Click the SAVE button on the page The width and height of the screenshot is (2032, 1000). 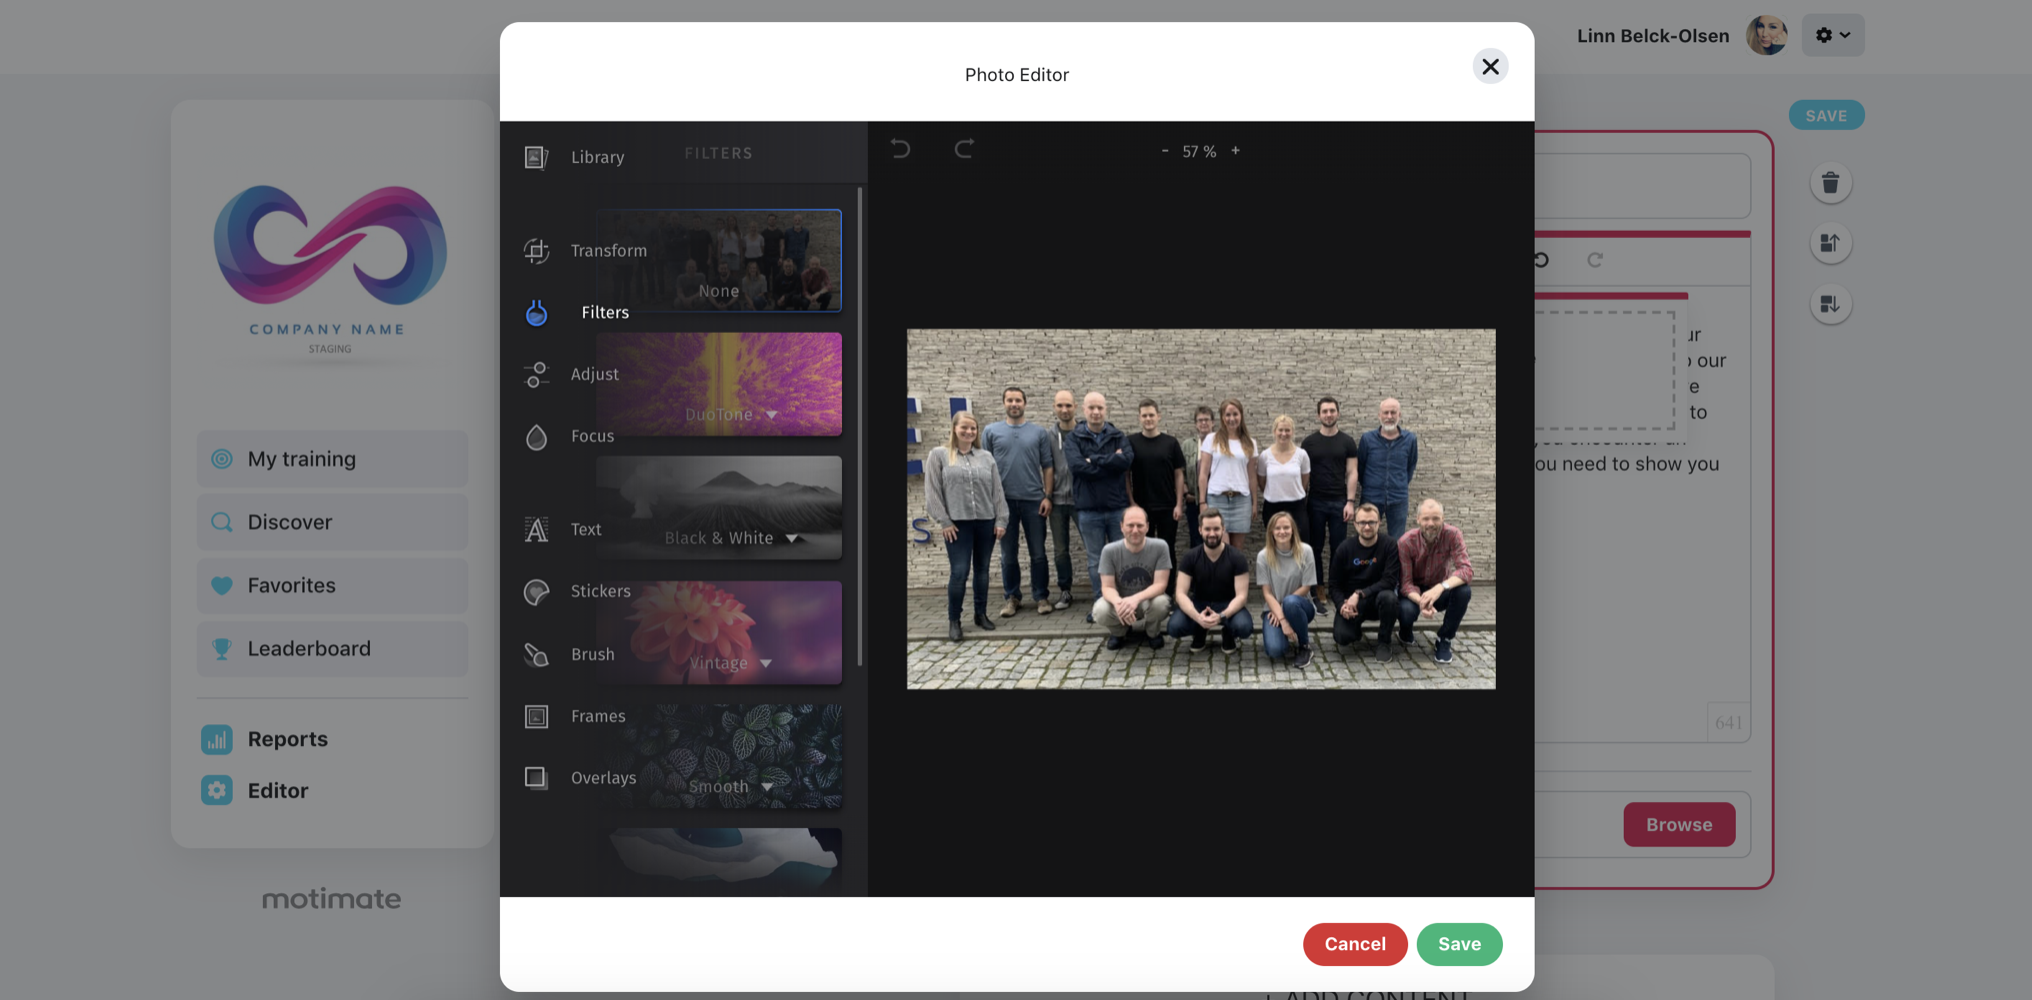click(1826, 116)
